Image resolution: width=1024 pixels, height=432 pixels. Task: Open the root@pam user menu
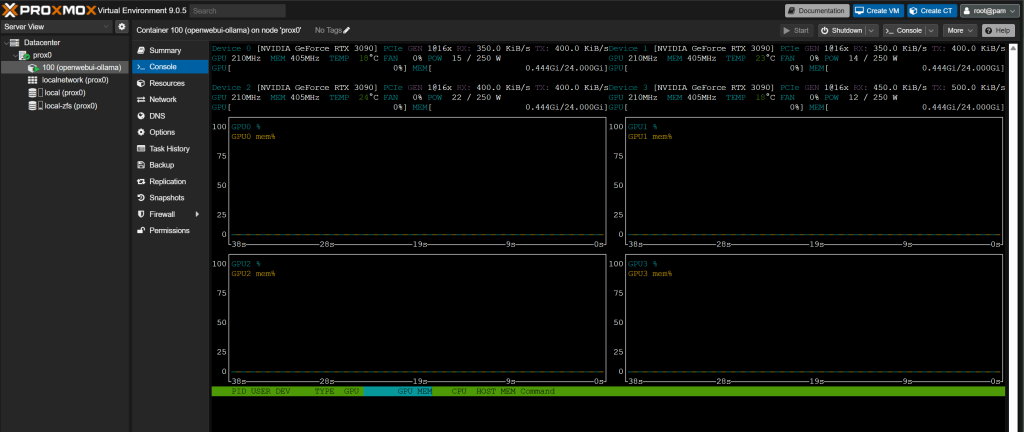click(x=989, y=11)
